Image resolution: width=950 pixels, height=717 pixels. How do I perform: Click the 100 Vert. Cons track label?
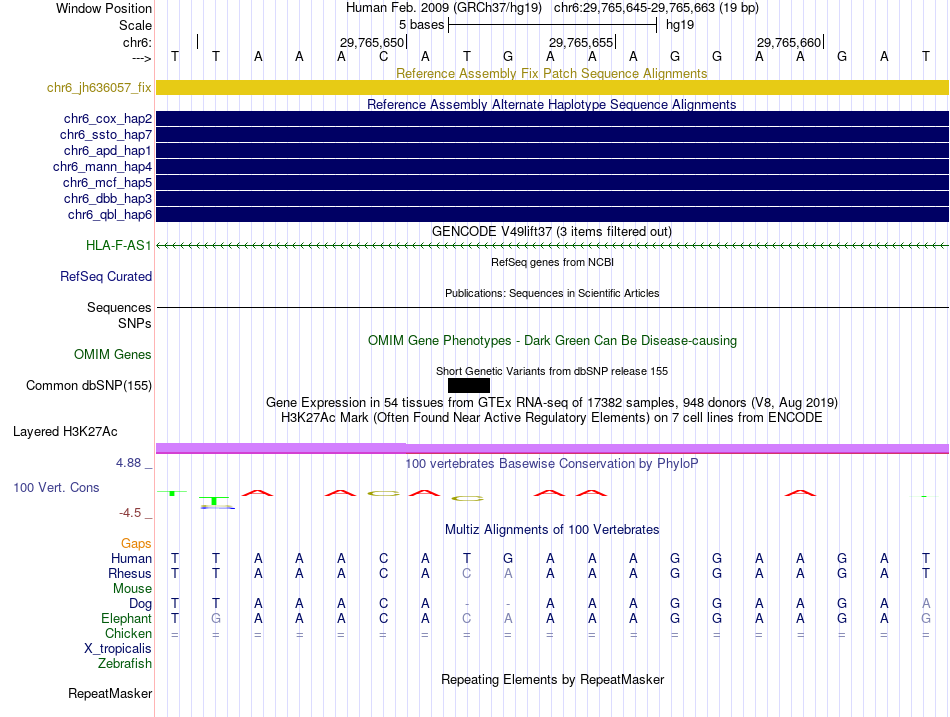click(56, 487)
